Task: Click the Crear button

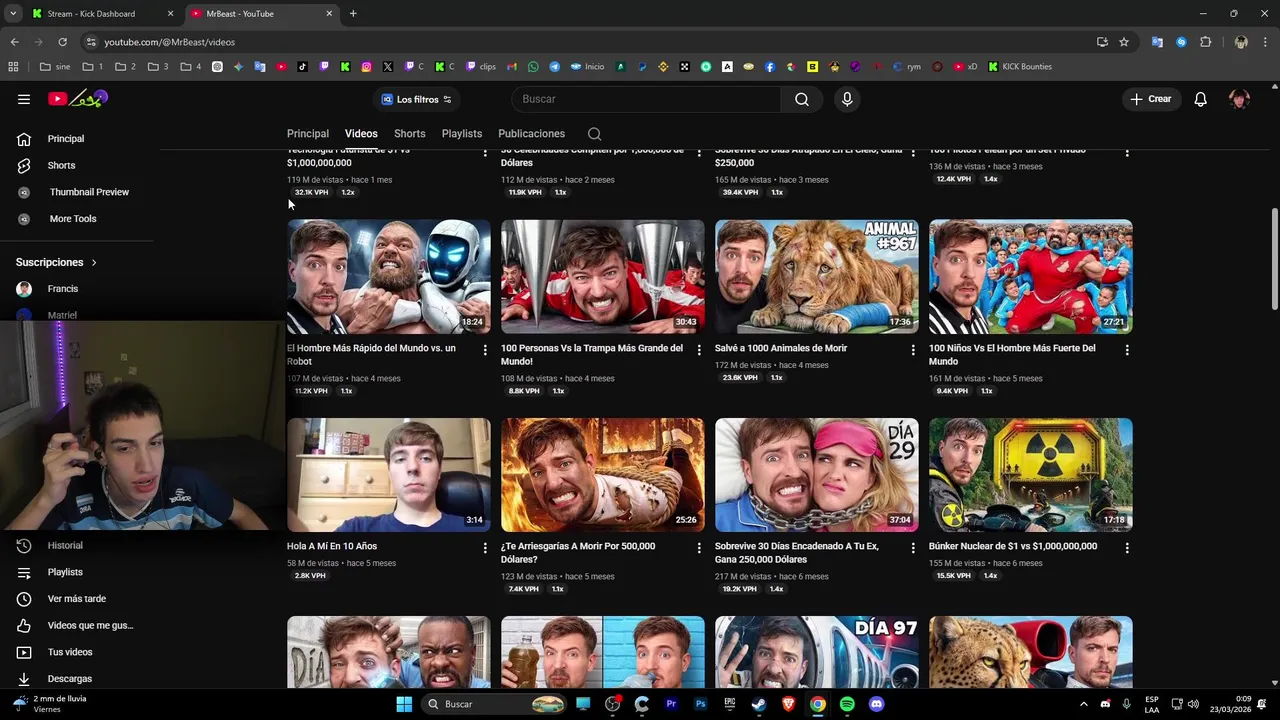Action: (1151, 99)
